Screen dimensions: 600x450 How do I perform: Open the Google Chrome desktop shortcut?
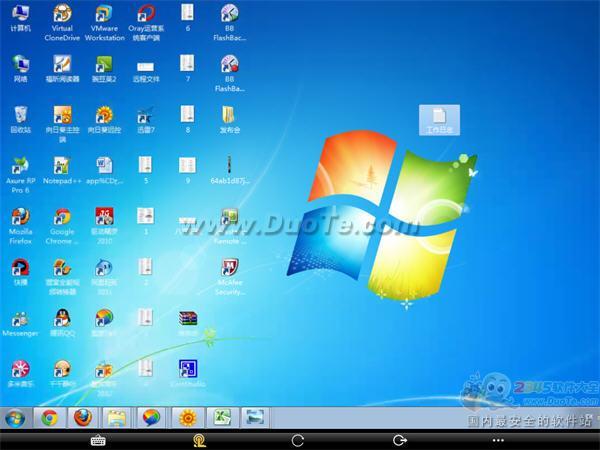coord(62,217)
